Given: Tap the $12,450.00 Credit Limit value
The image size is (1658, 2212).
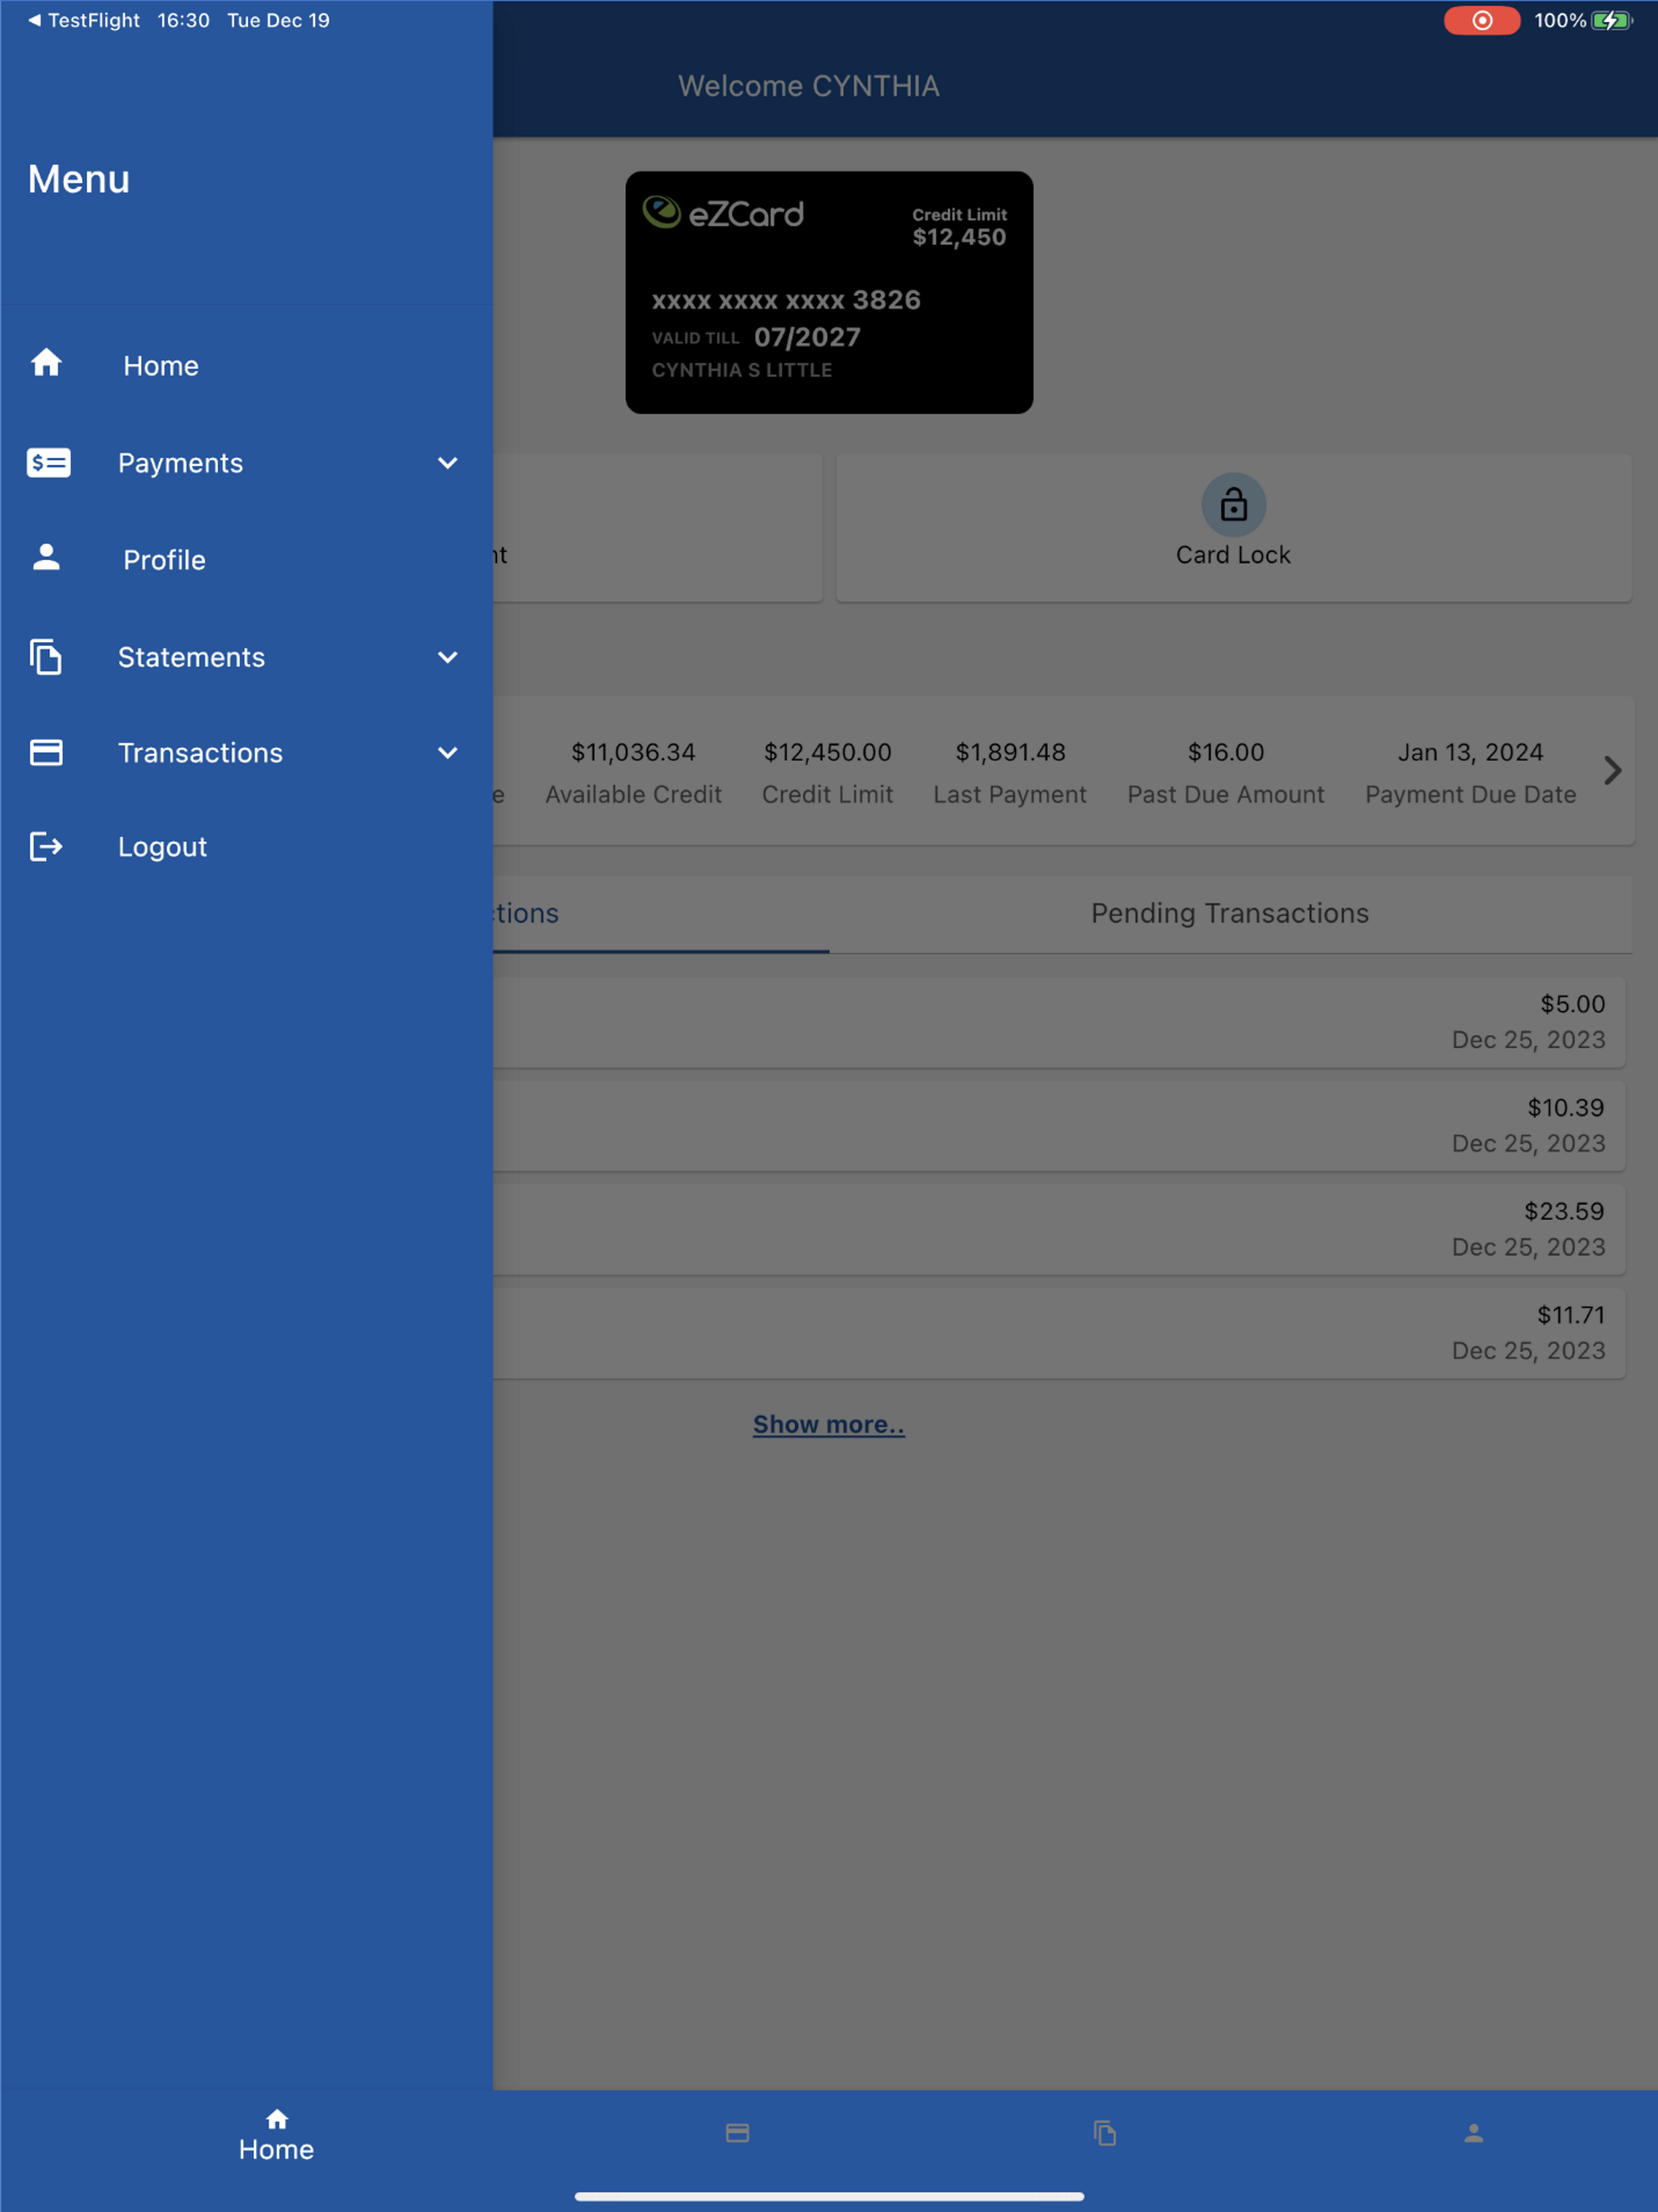Looking at the screenshot, I should (828, 752).
